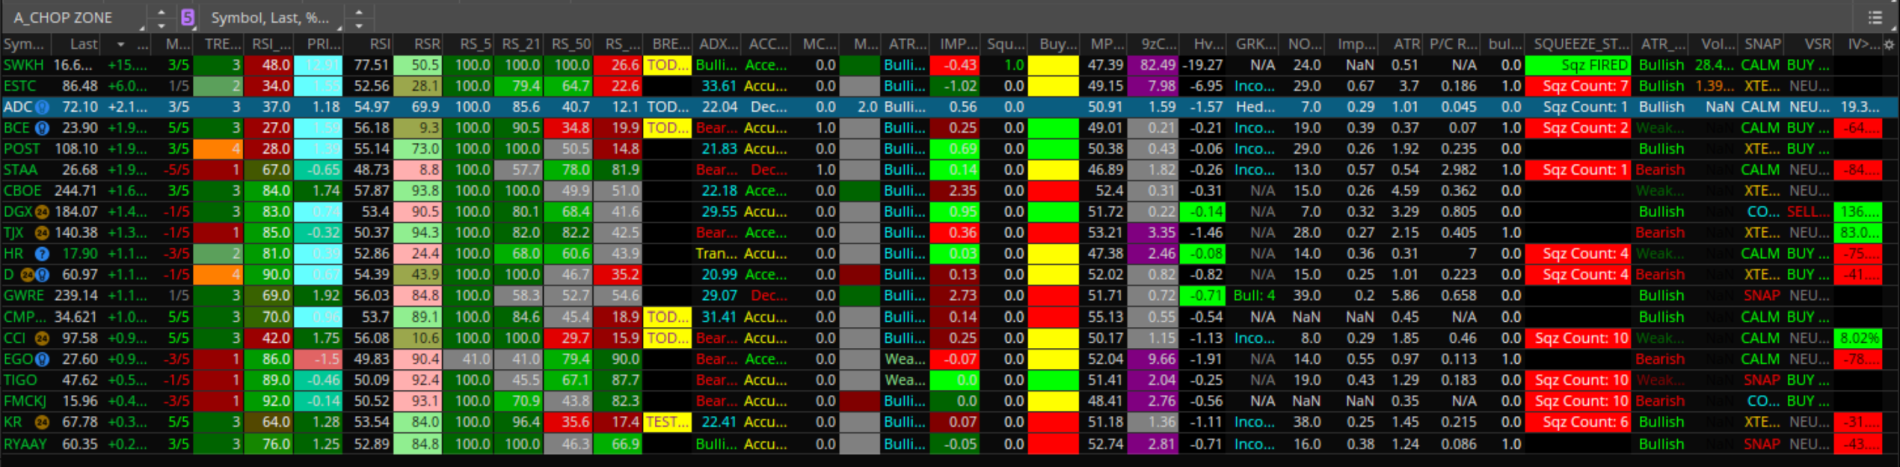Click the lightbulb icon beside BCE
1900x467 pixels.
[42, 128]
